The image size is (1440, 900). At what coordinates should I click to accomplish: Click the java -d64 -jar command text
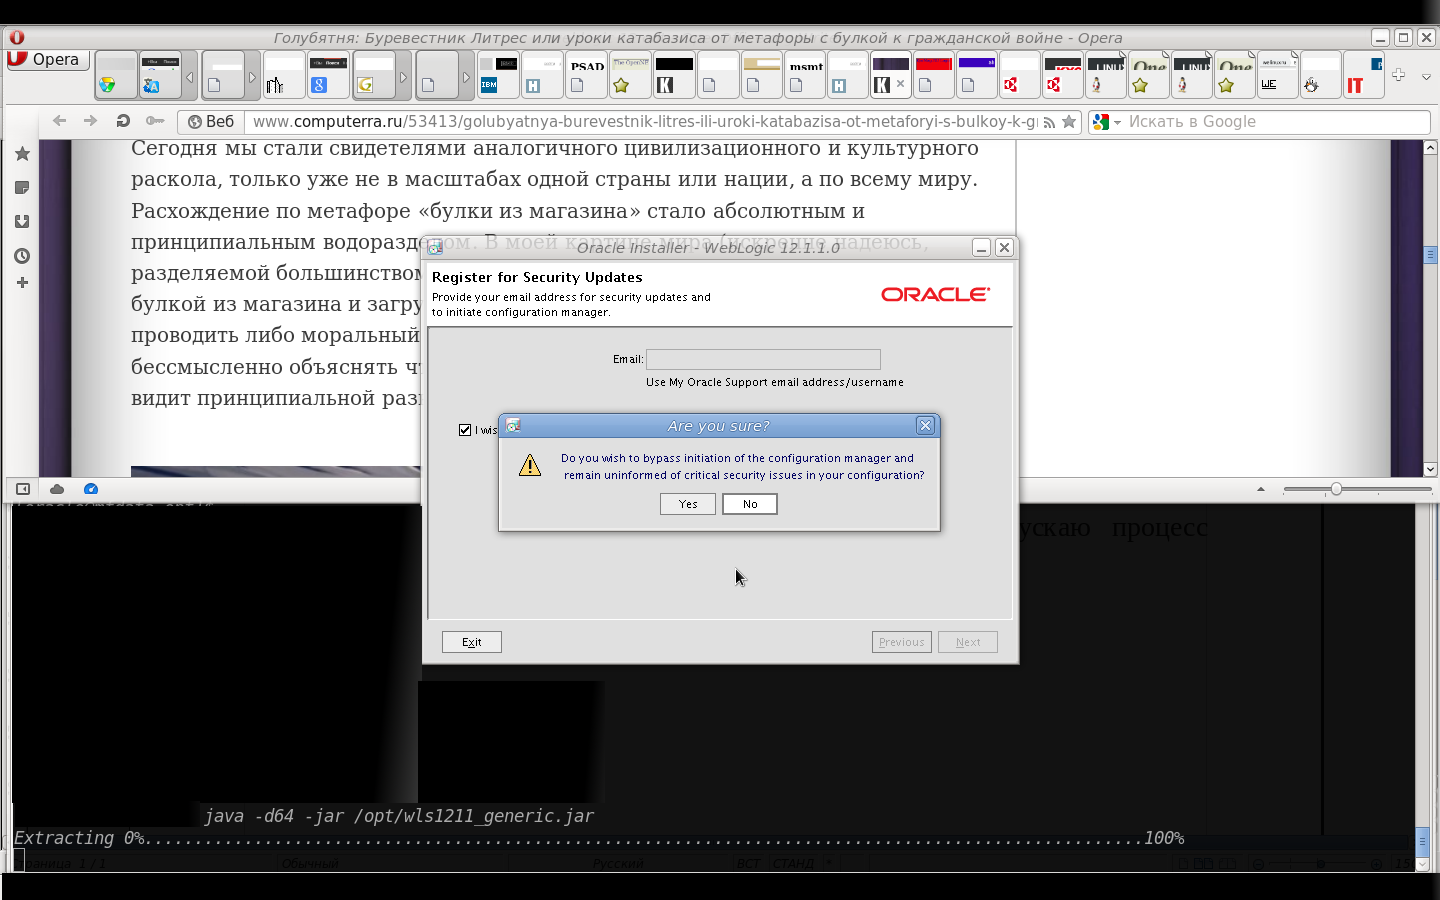coord(399,816)
